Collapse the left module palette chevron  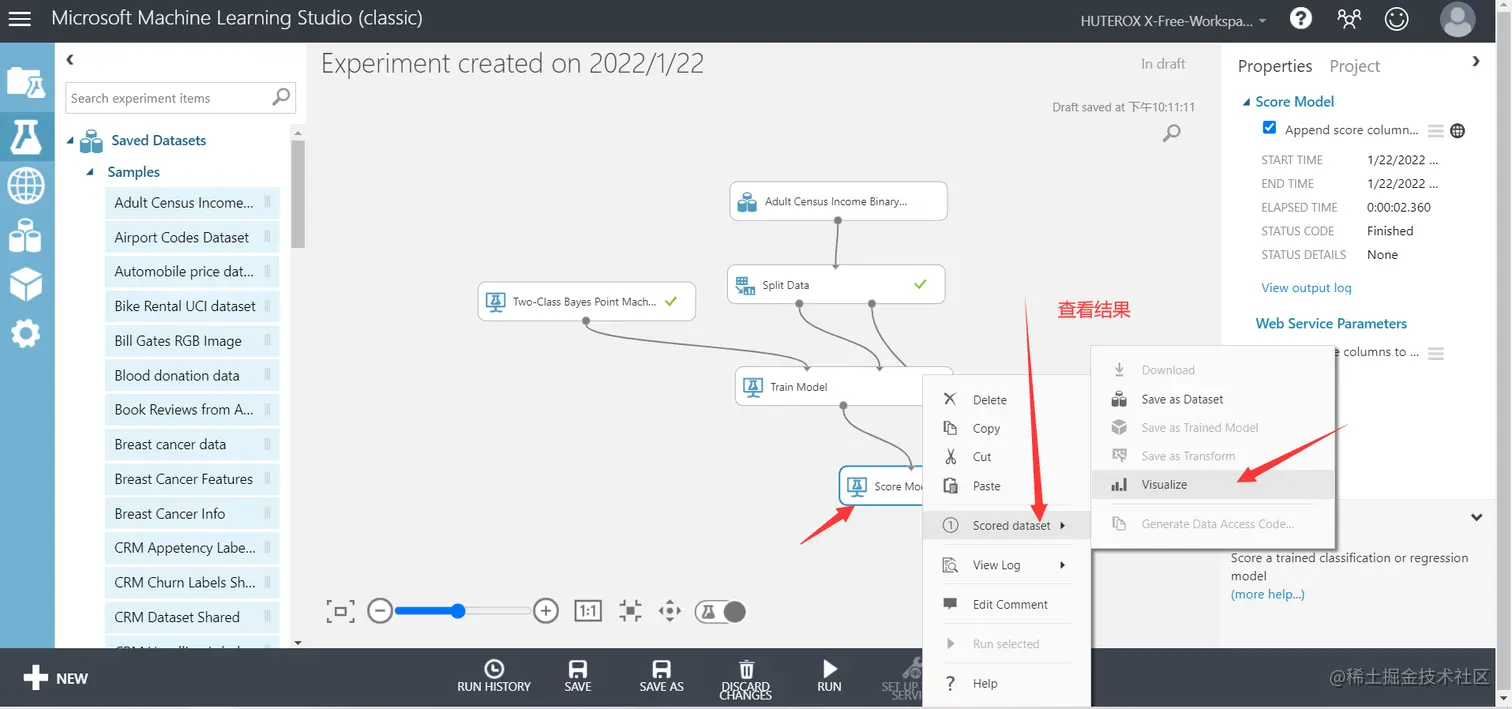pos(70,60)
